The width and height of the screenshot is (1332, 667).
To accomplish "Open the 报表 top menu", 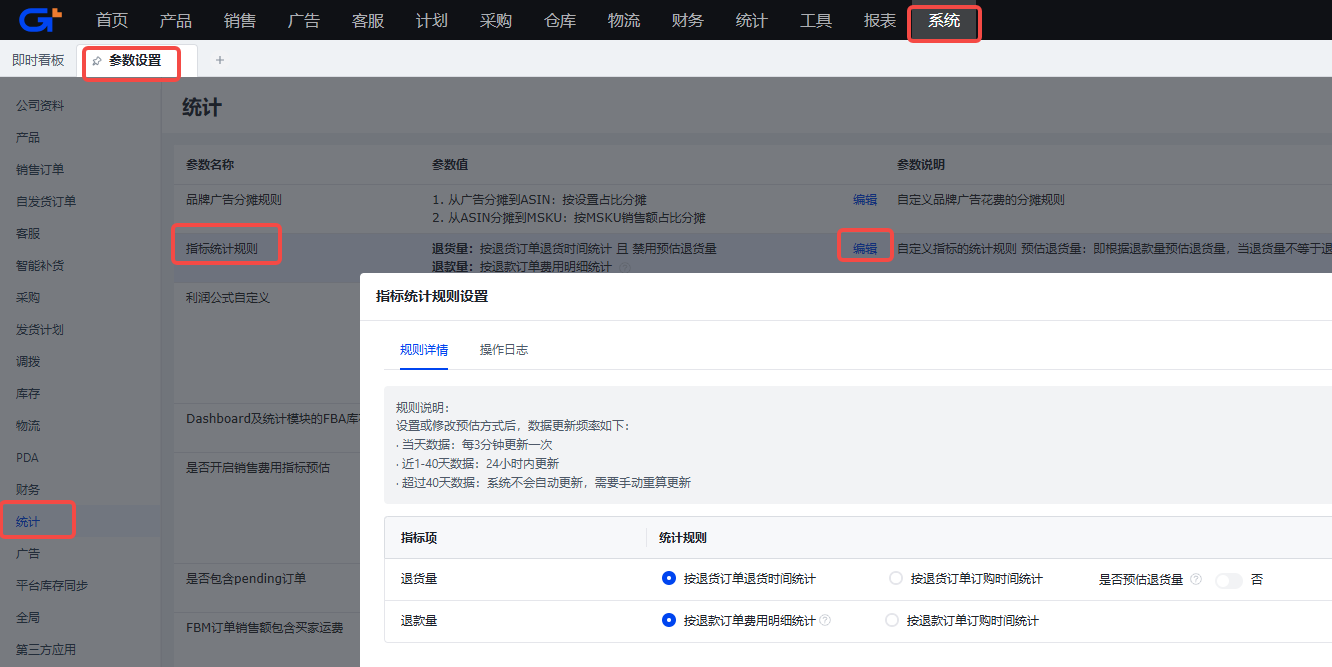I will click(880, 21).
